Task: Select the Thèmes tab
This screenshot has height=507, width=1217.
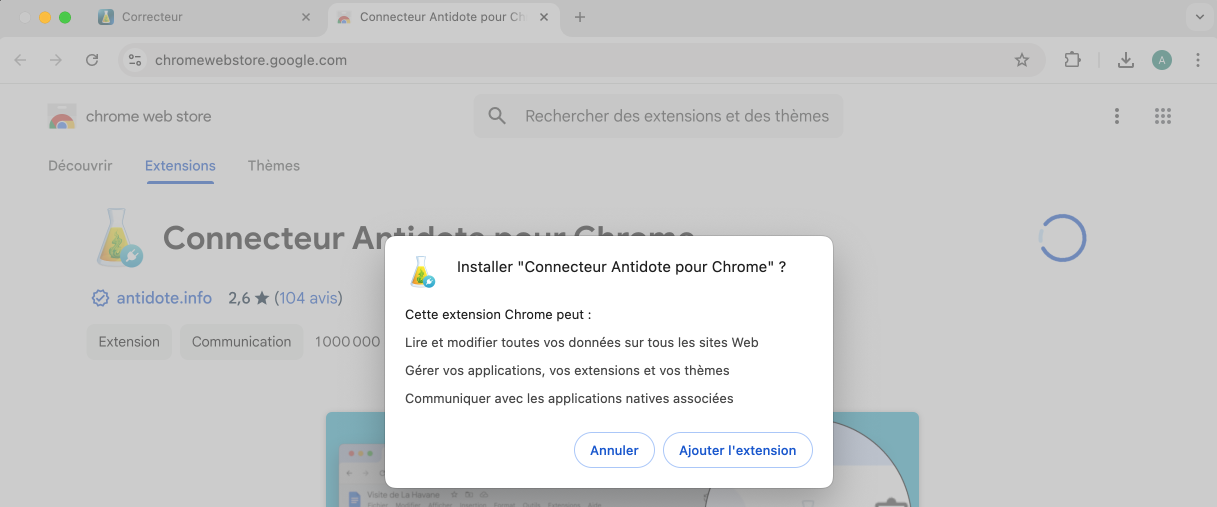Action: pyautogui.click(x=274, y=166)
